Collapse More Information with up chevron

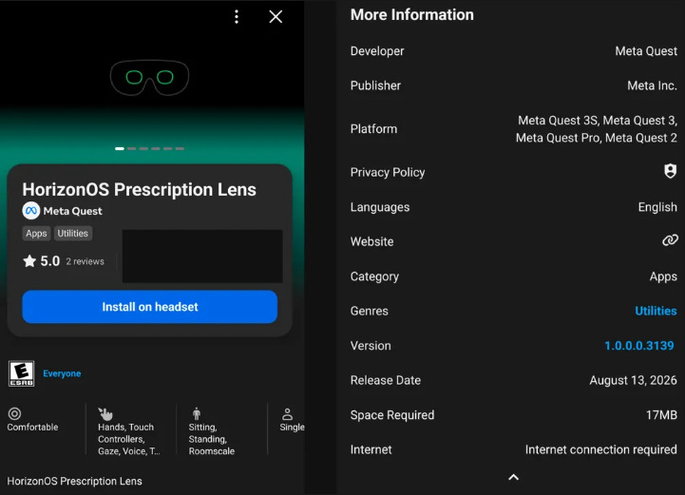[514, 477]
